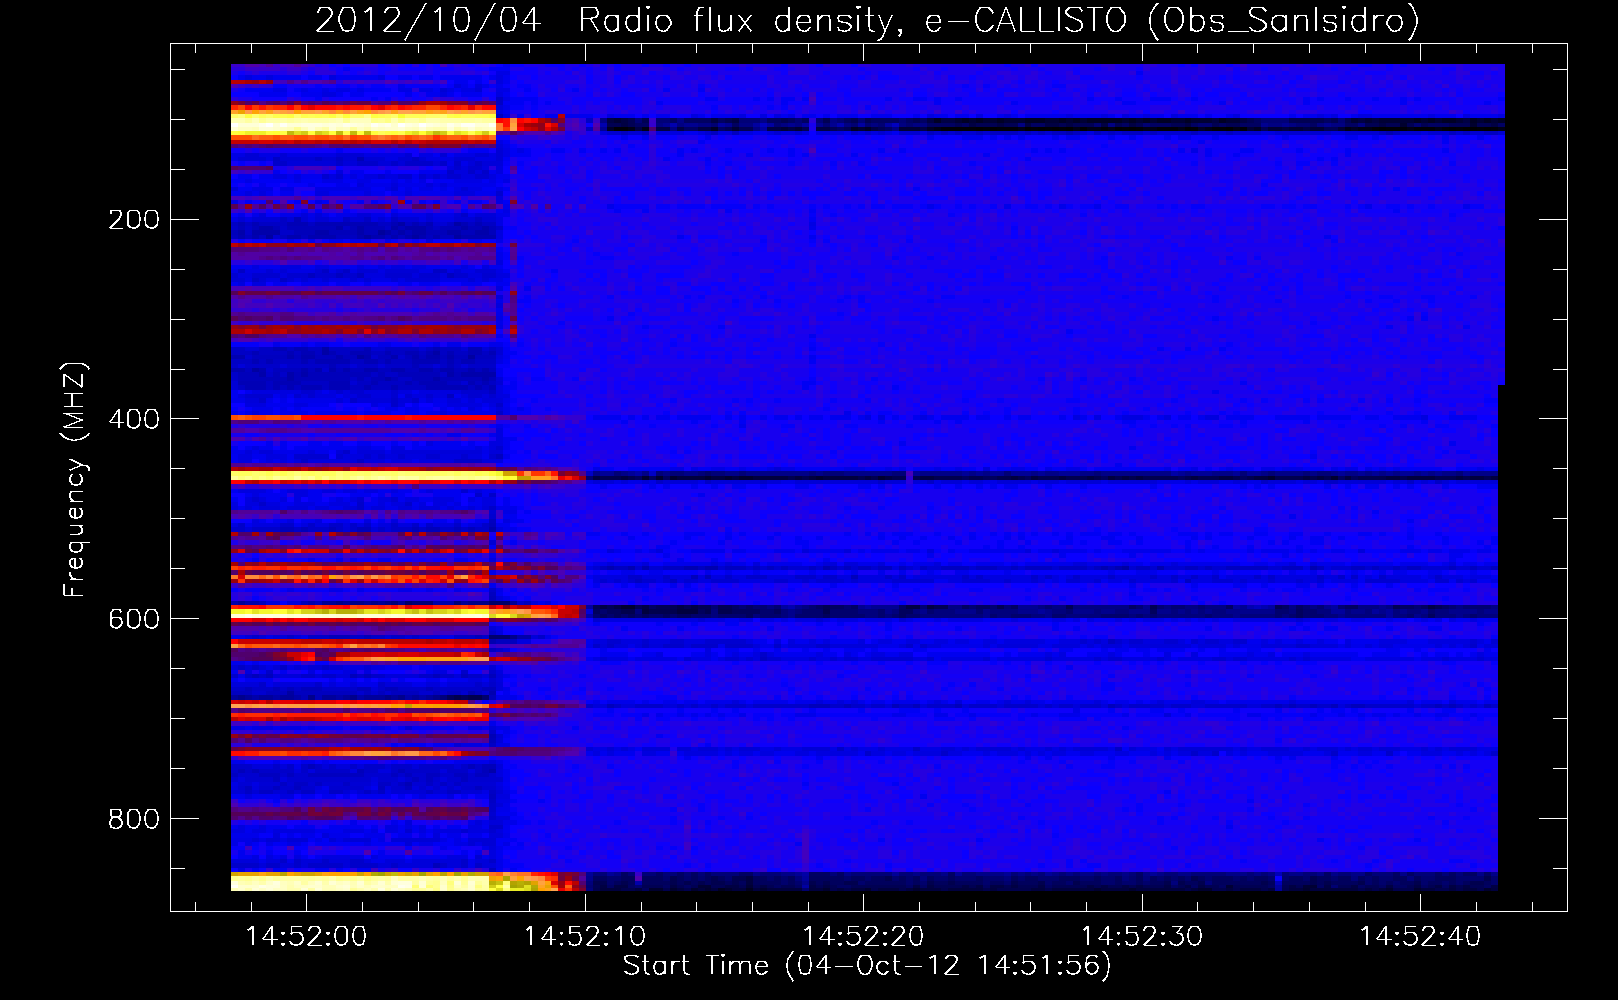Click the 14:52:30 time tick label
The height and width of the screenshot is (1000, 1618).
[1142, 936]
